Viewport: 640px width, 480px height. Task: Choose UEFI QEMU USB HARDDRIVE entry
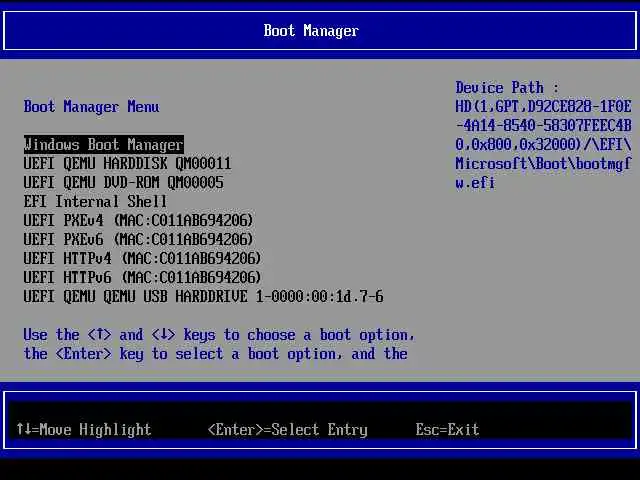point(204,297)
